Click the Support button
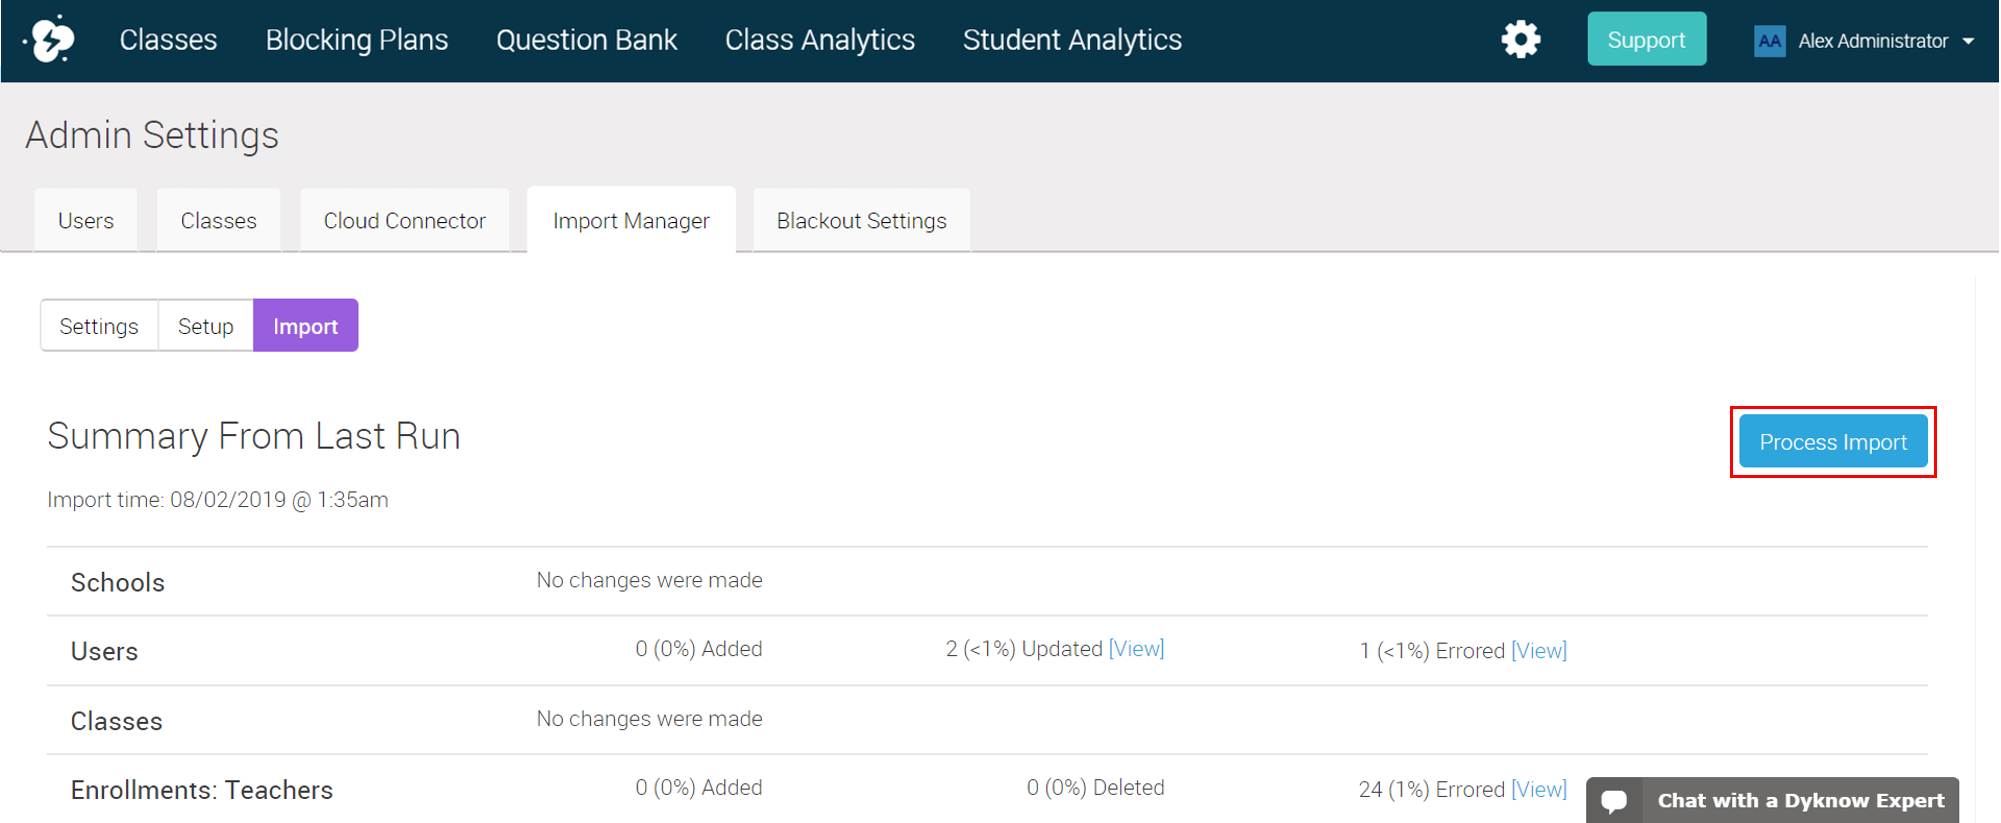 [x=1646, y=40]
